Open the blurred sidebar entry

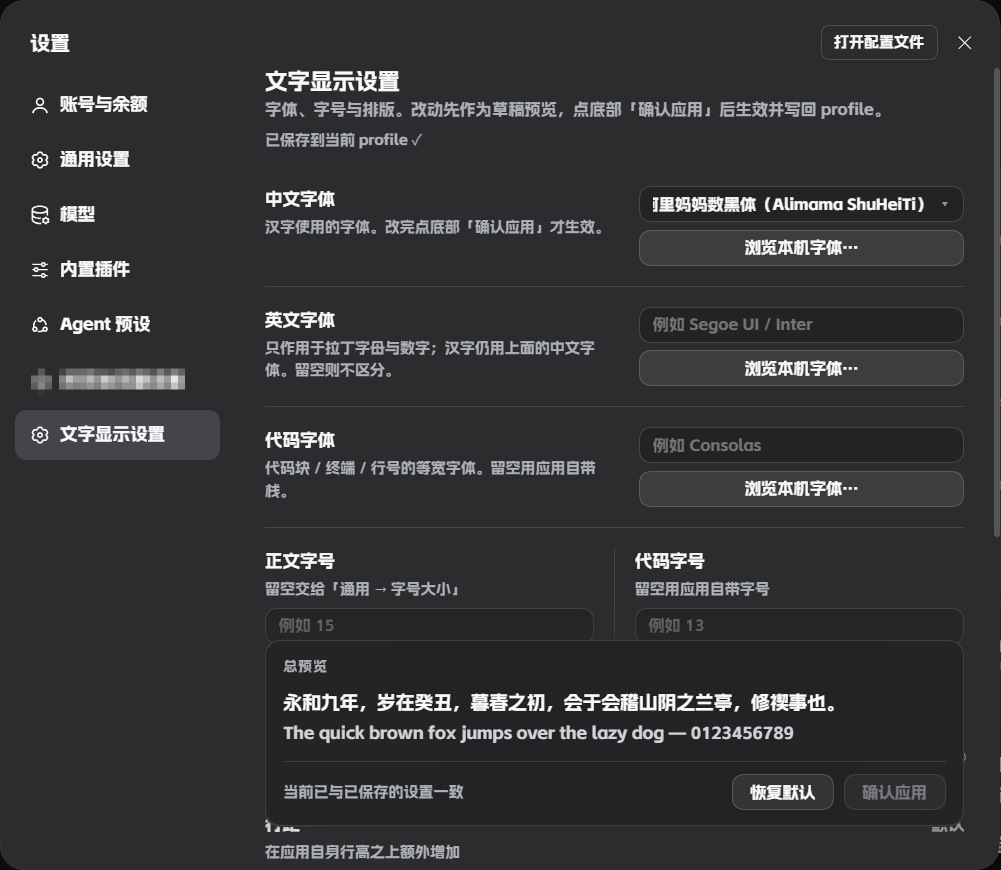tap(117, 380)
